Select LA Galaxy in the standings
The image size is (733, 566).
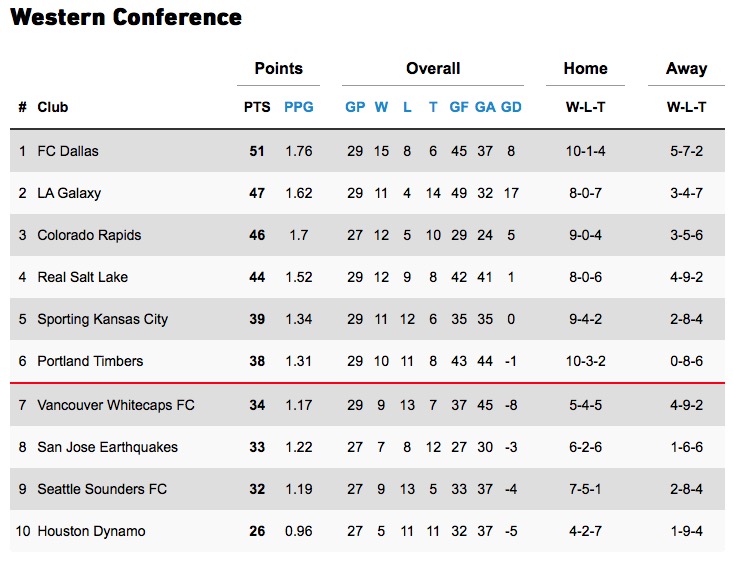point(69,193)
